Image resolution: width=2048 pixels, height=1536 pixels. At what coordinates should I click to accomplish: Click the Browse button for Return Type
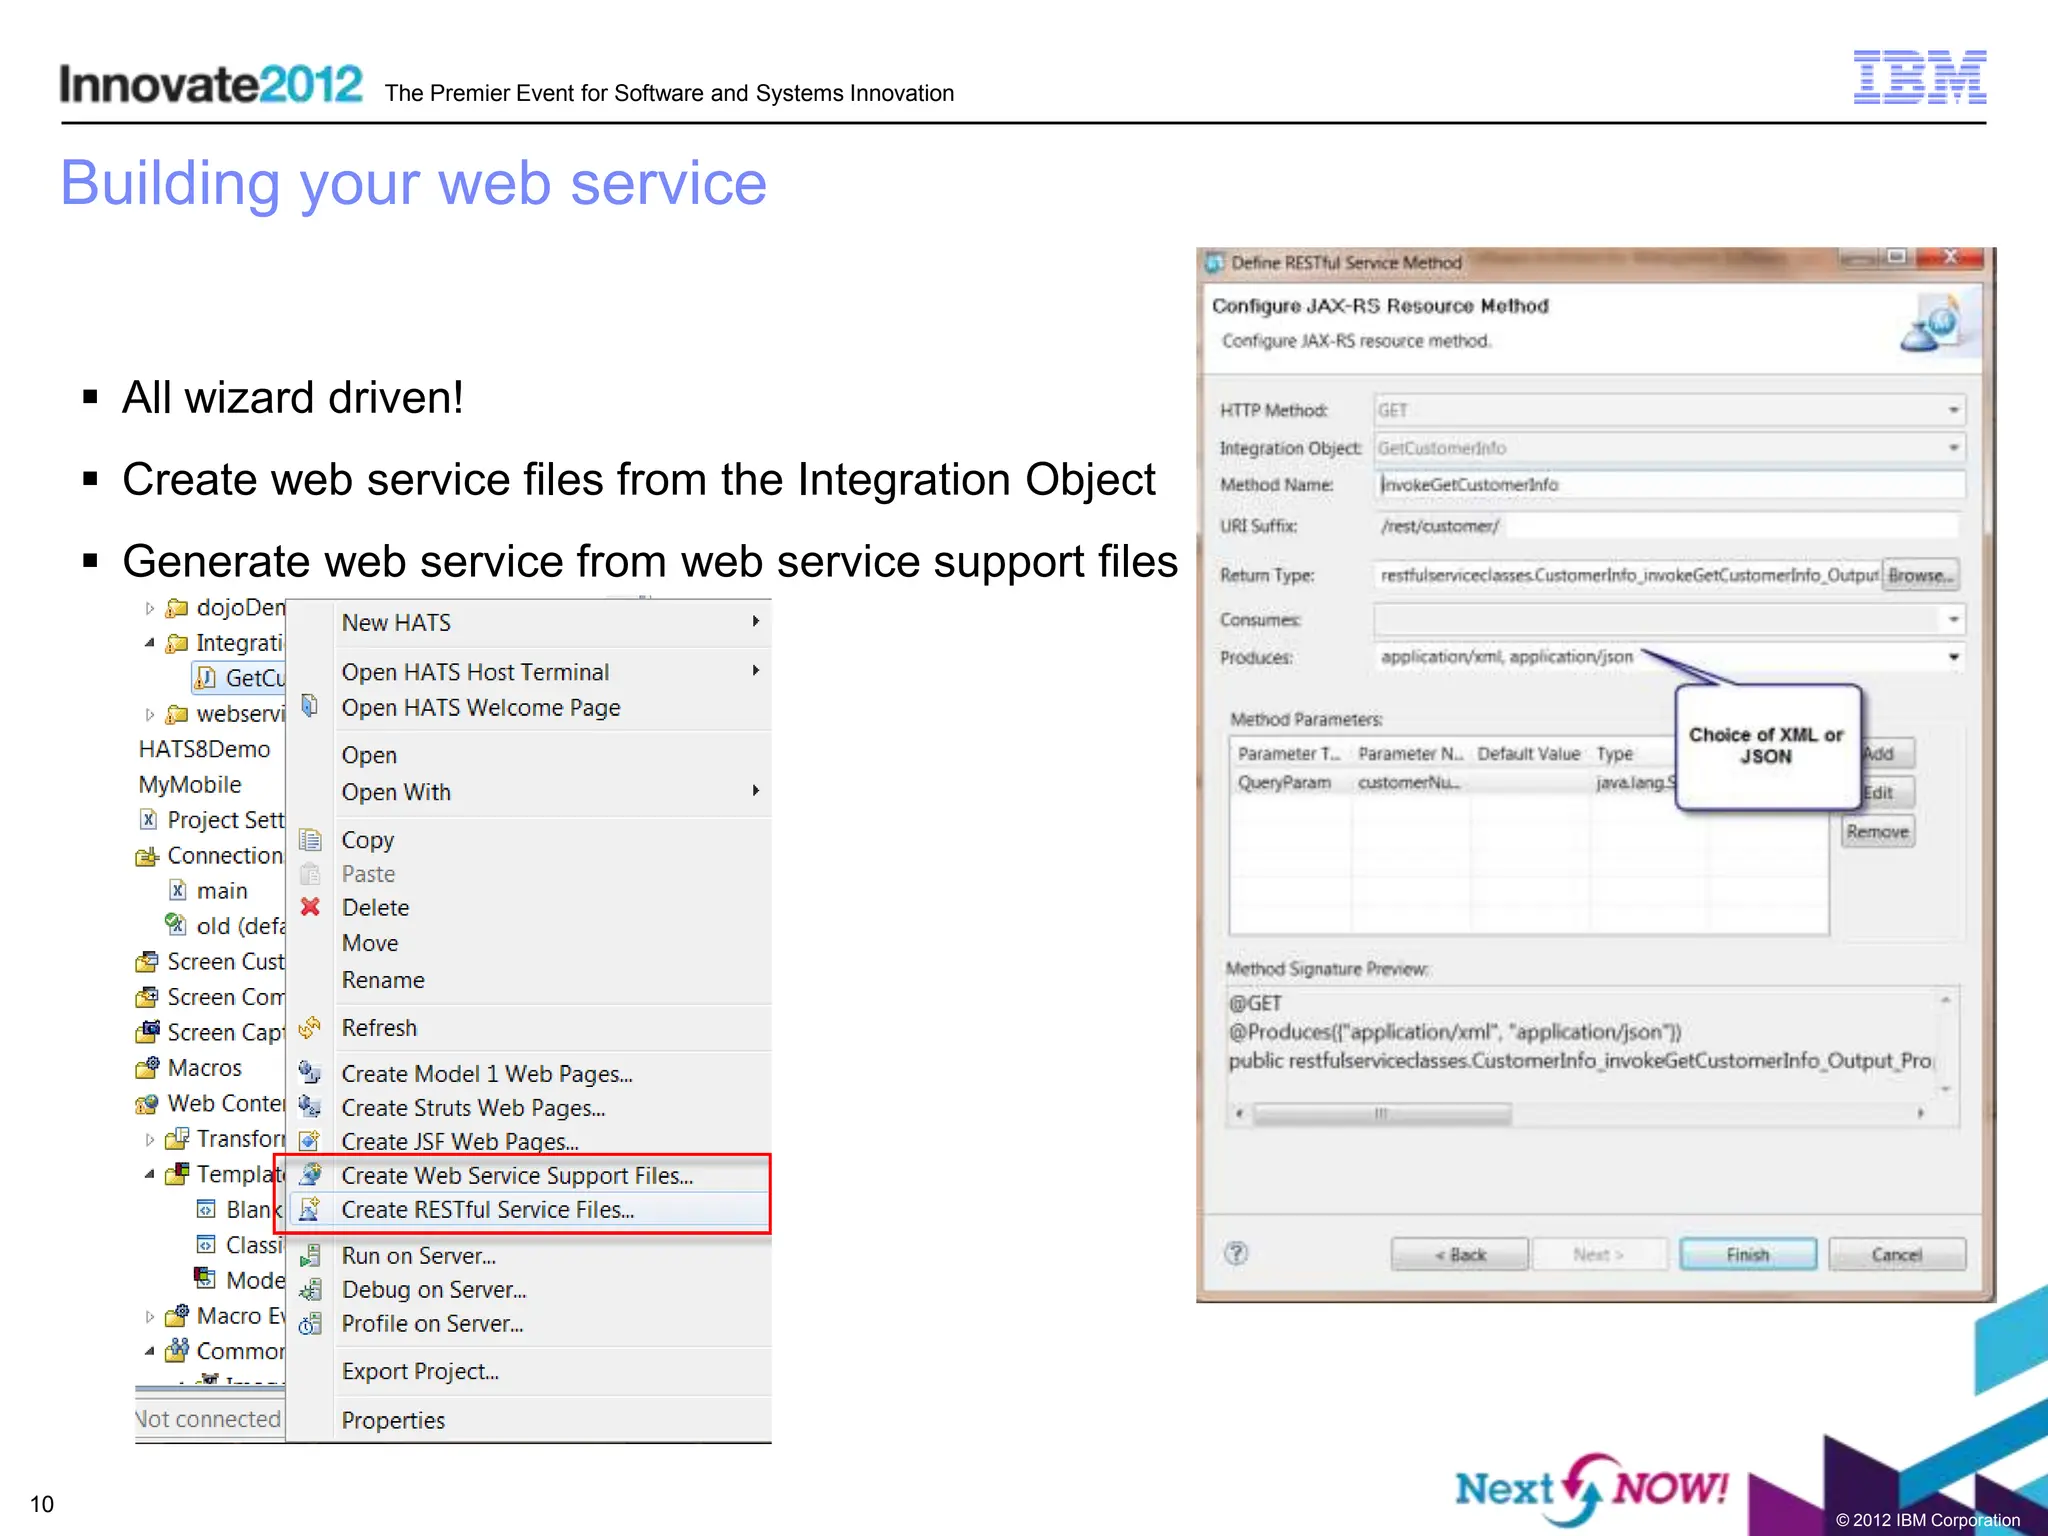(x=1919, y=575)
